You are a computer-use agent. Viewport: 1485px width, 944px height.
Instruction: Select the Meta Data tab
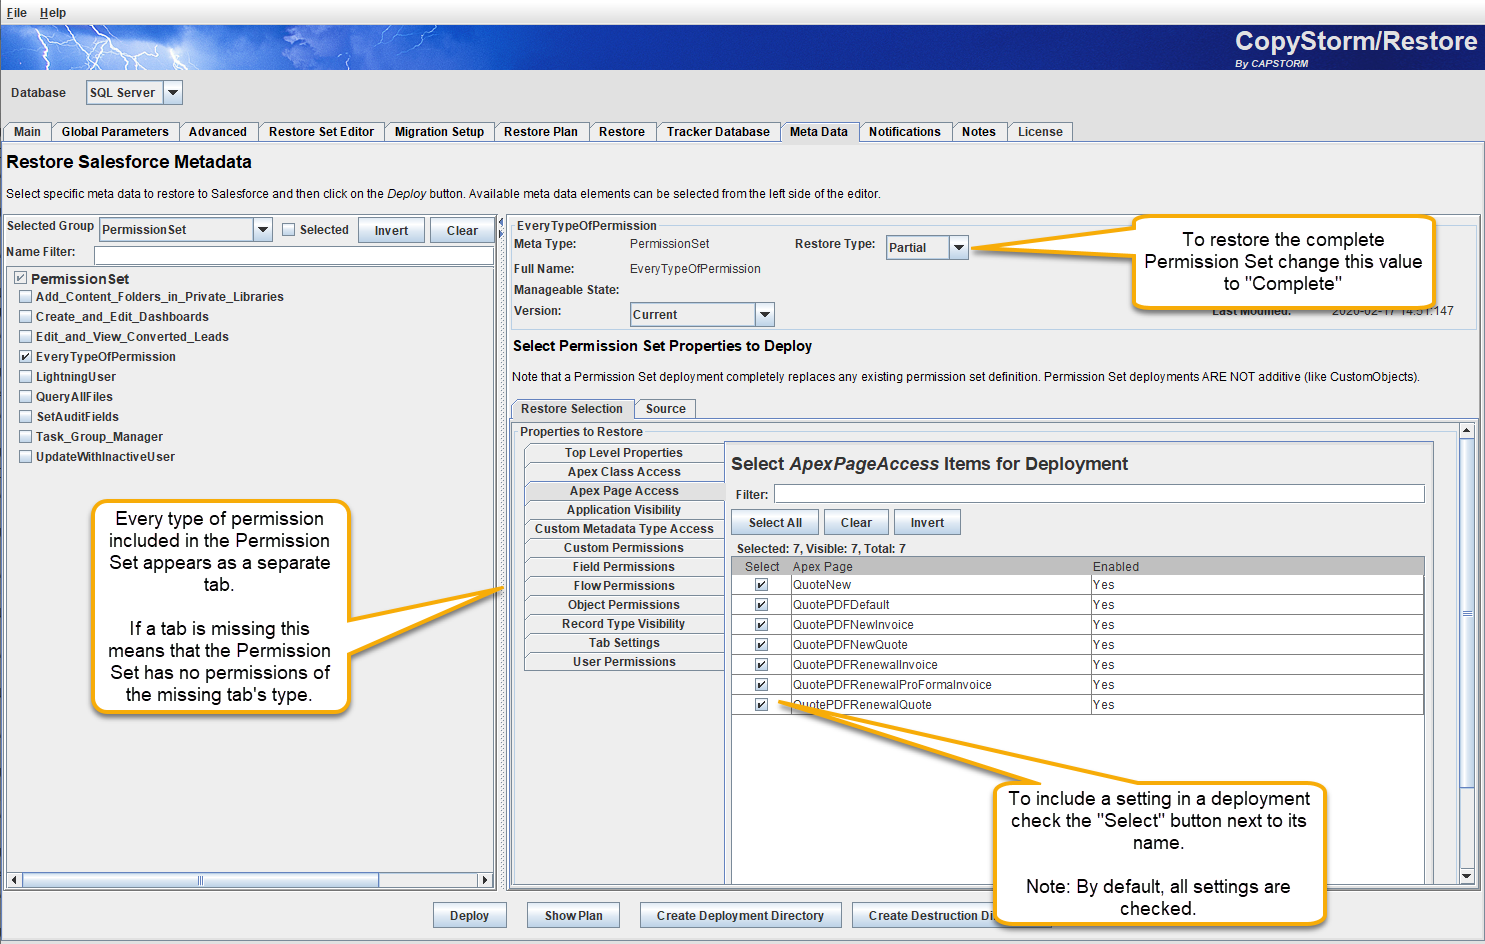click(x=819, y=132)
